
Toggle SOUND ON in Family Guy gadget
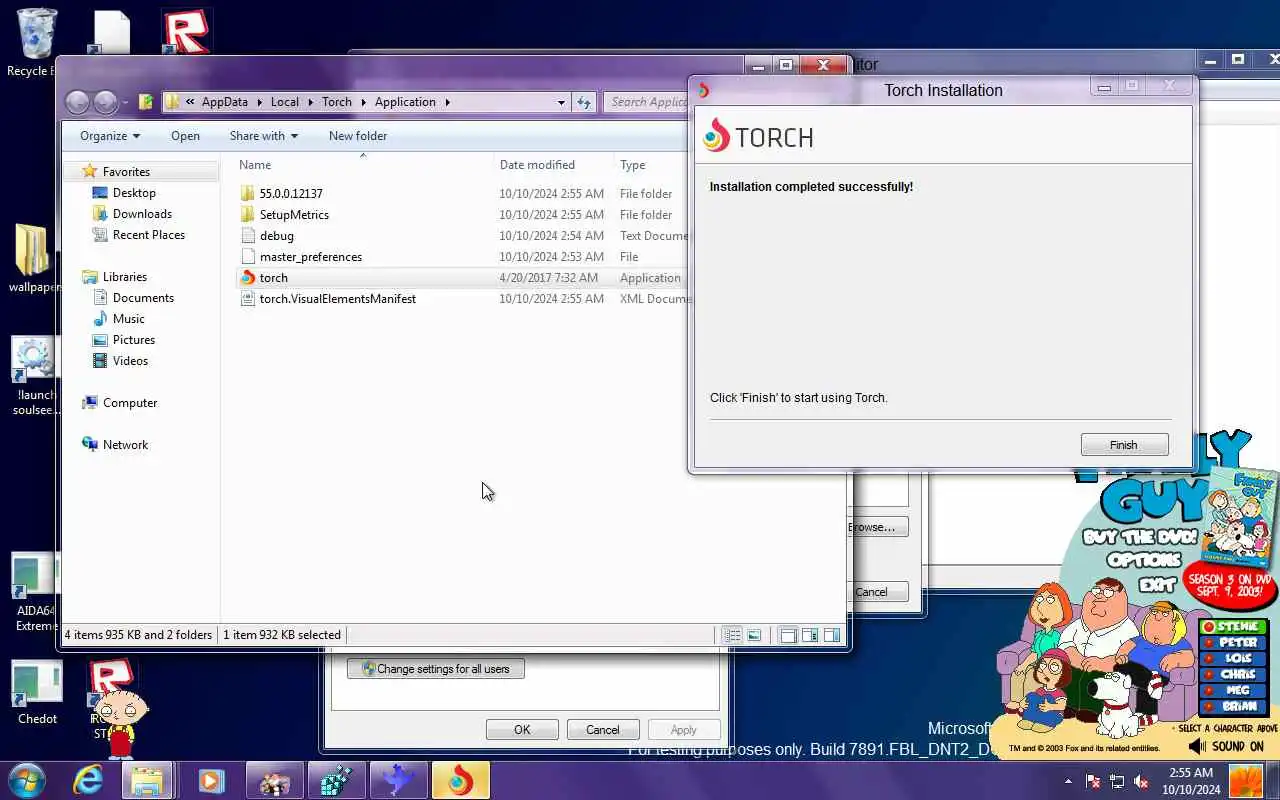click(1228, 746)
